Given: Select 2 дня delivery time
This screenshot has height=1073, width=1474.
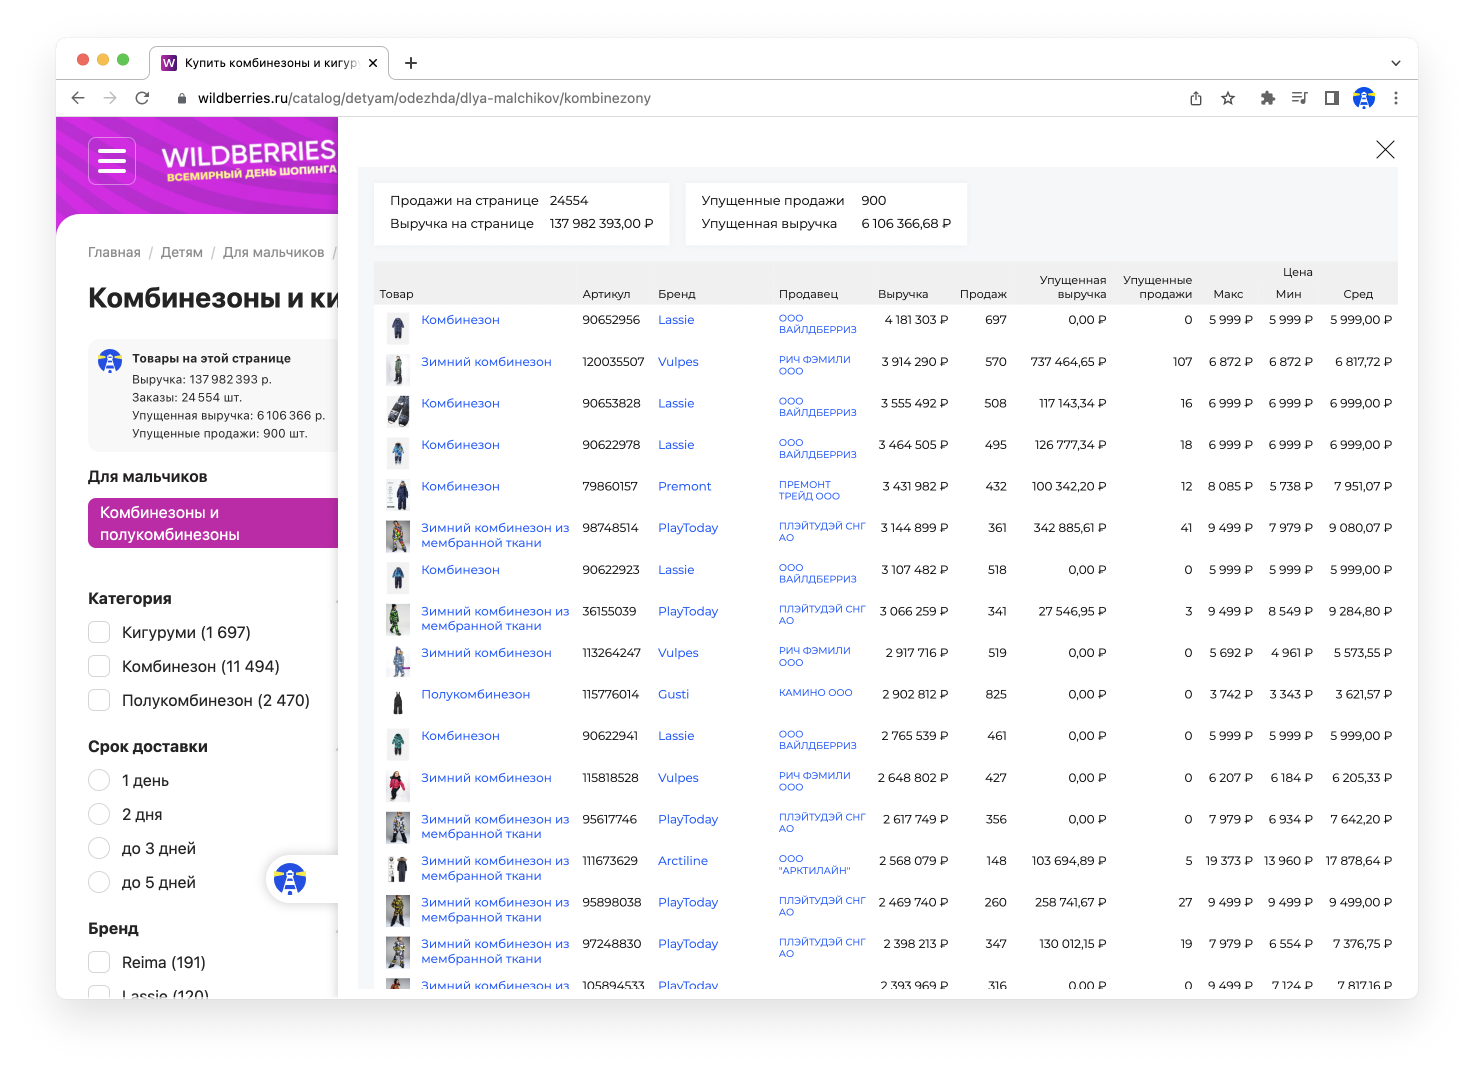Looking at the screenshot, I should 99,814.
